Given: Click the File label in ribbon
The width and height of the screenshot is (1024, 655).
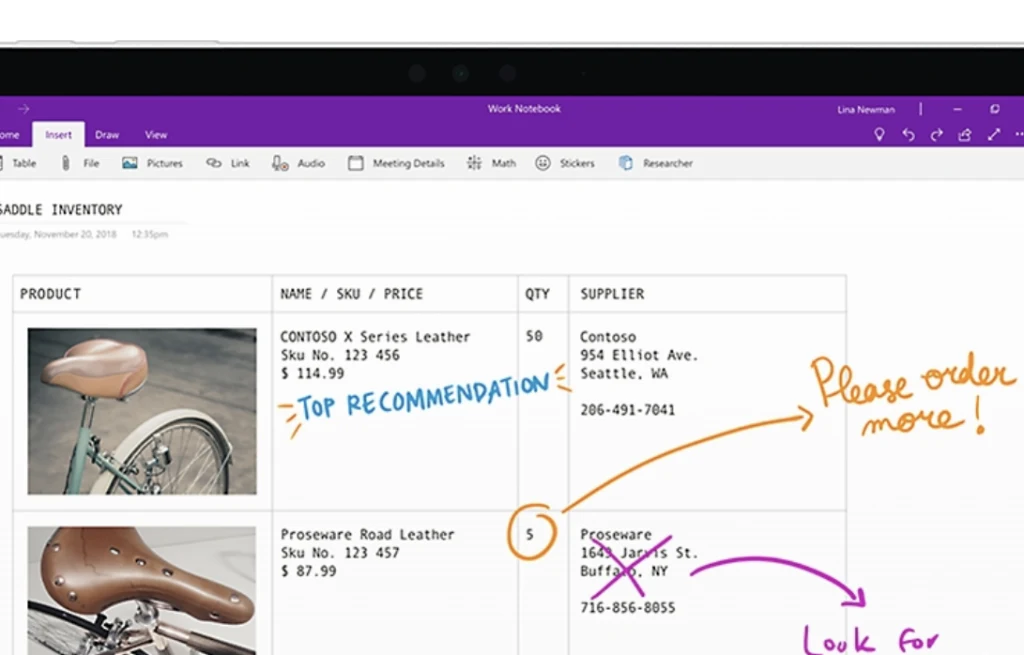Looking at the screenshot, I should pos(91,163).
